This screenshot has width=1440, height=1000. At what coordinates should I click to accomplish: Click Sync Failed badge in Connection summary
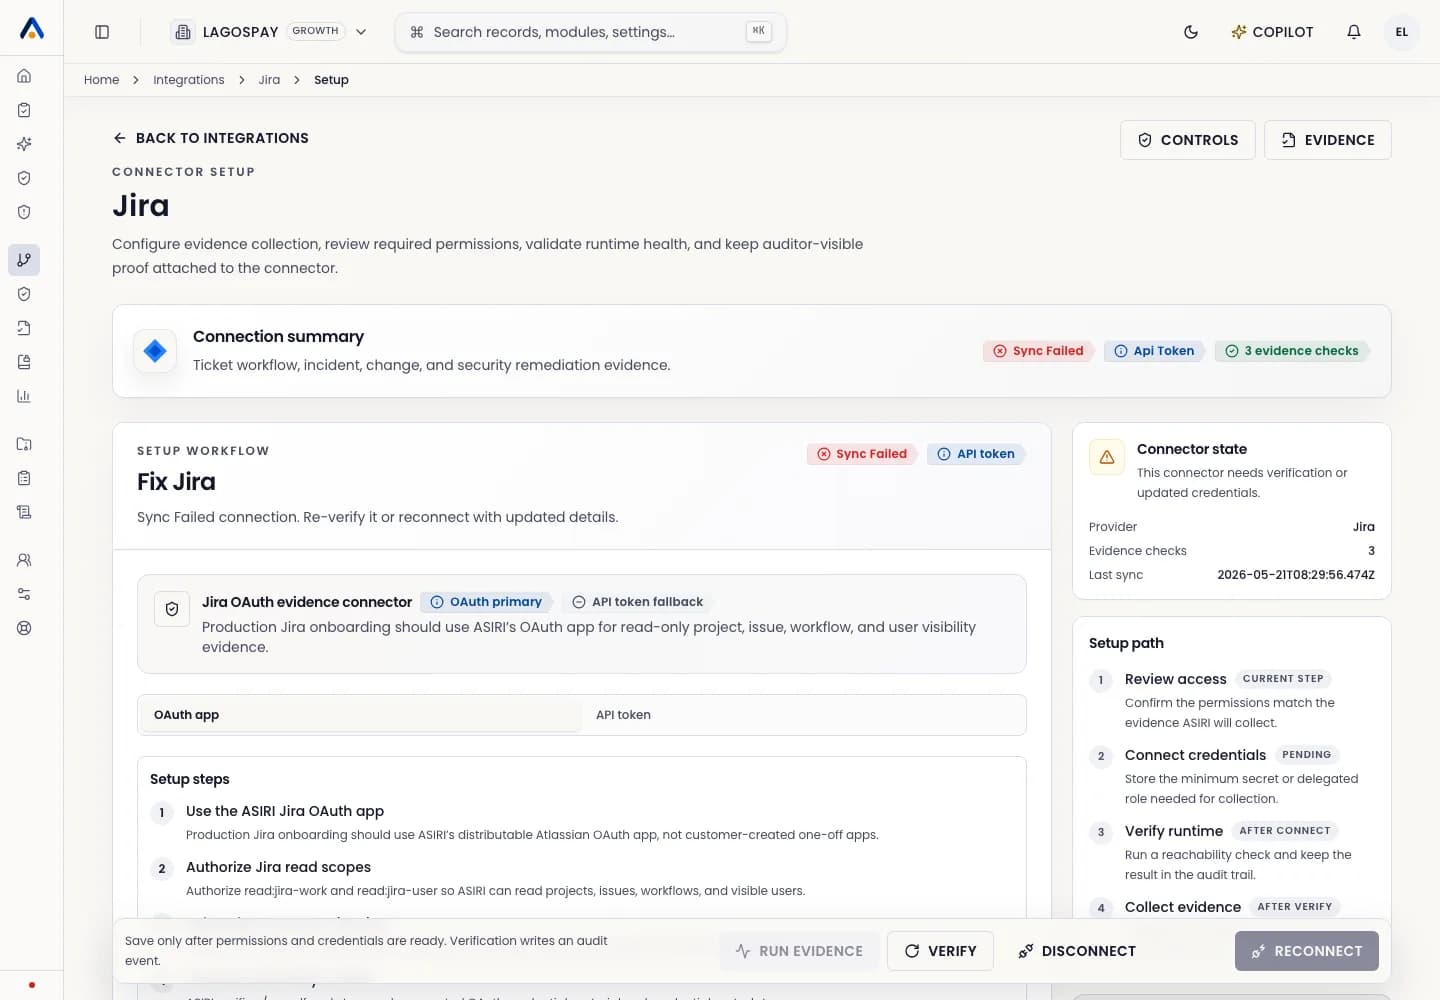tap(1038, 351)
